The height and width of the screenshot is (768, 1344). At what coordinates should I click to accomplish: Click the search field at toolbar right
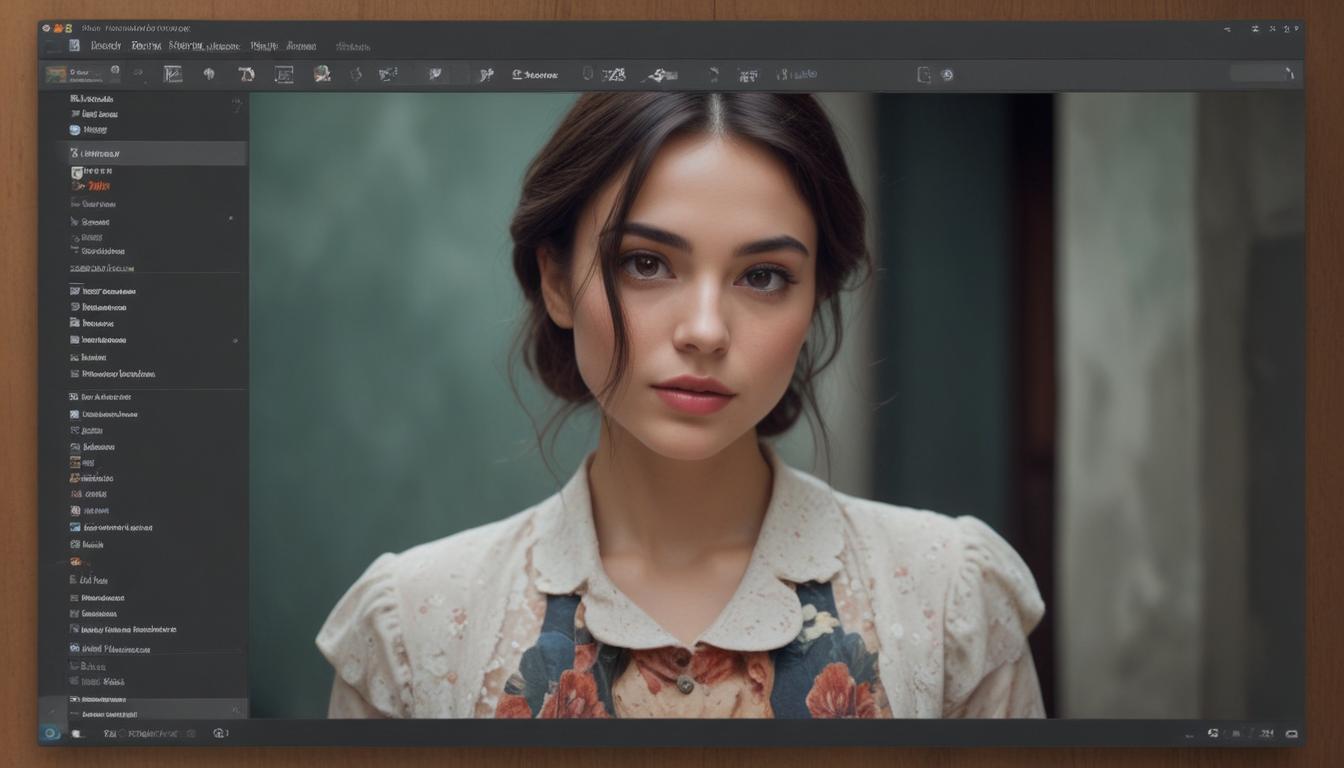point(1260,73)
